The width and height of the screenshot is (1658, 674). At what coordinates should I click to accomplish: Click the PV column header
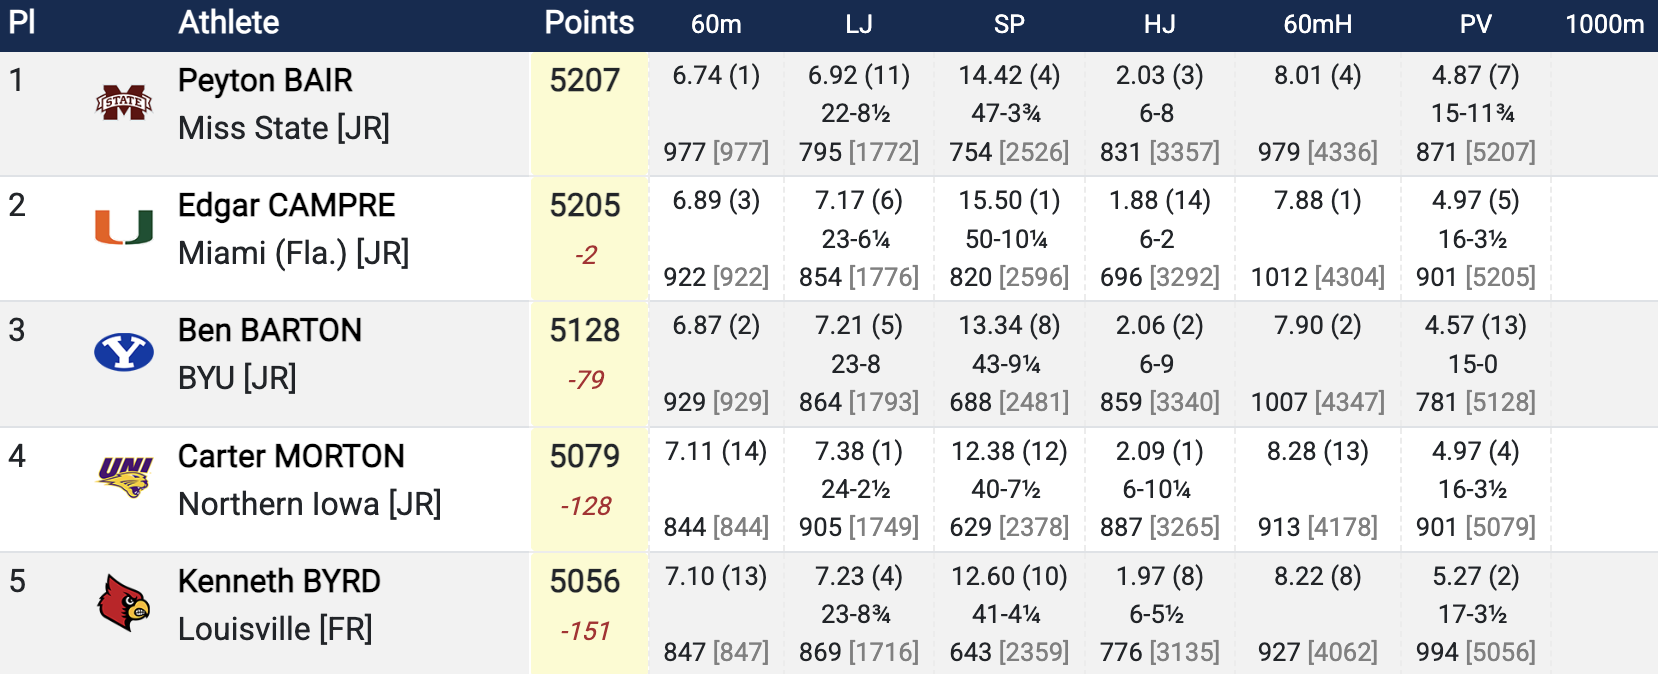click(1475, 24)
